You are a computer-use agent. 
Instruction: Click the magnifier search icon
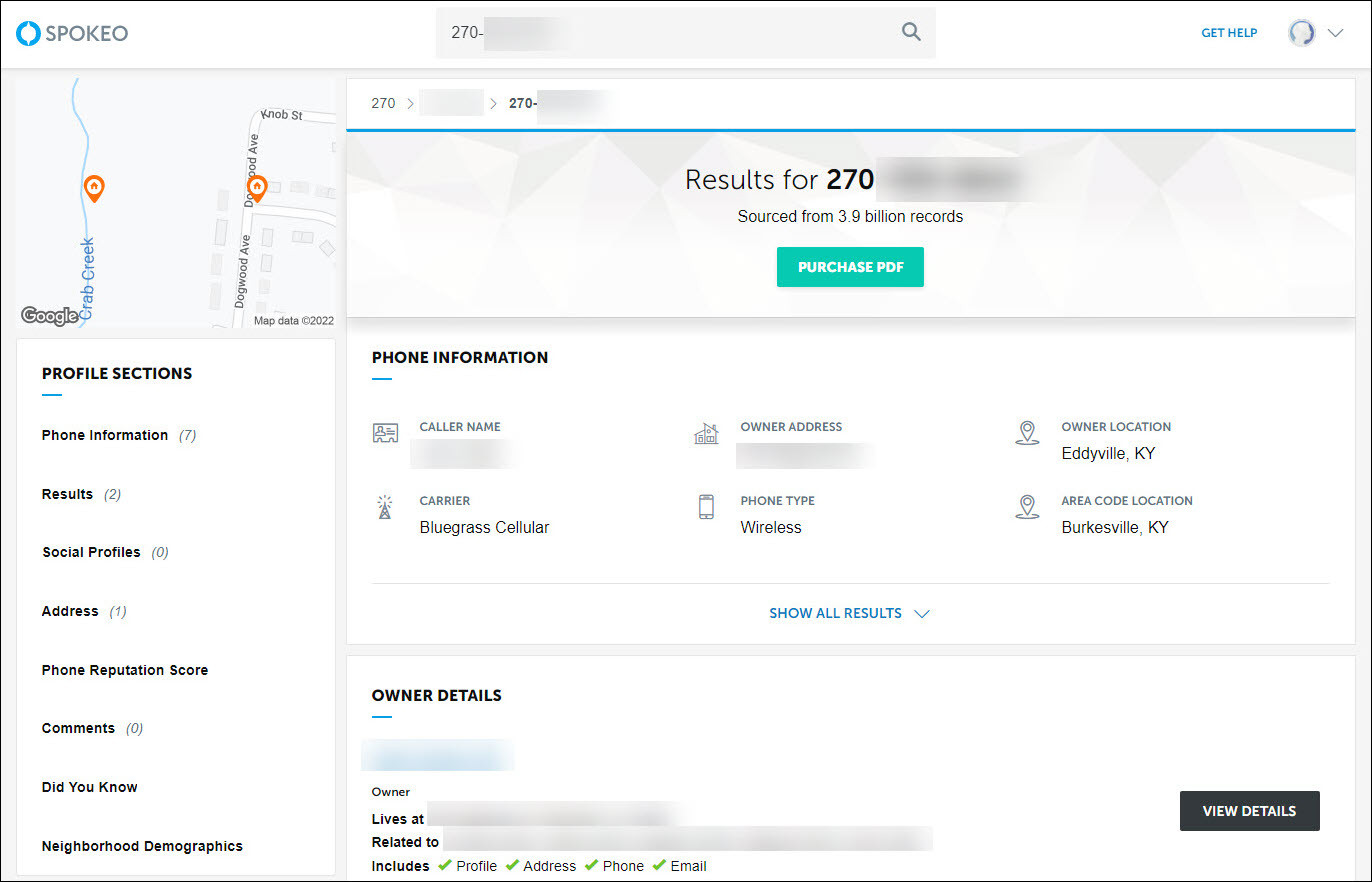pyautogui.click(x=911, y=32)
